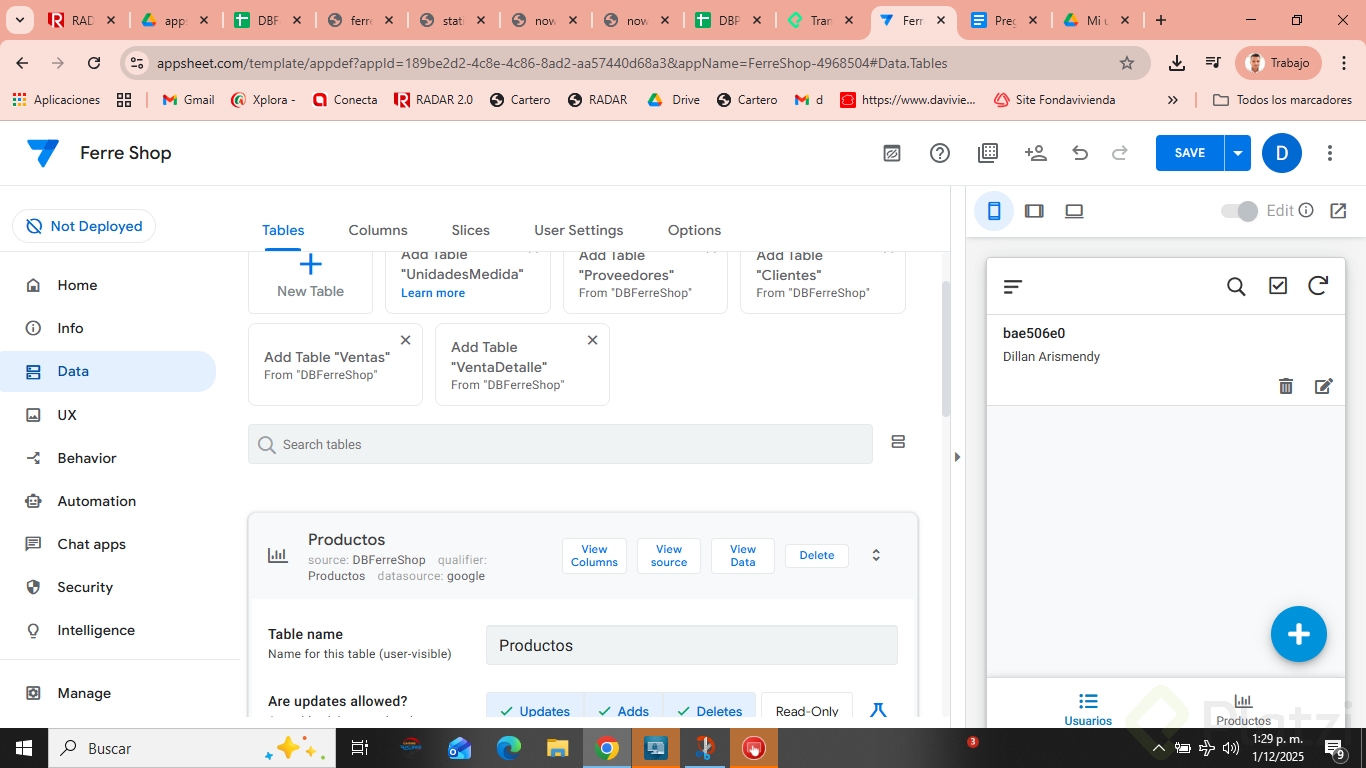
Task: Open the dropdown arrow next to SAVE
Action: coord(1238,153)
